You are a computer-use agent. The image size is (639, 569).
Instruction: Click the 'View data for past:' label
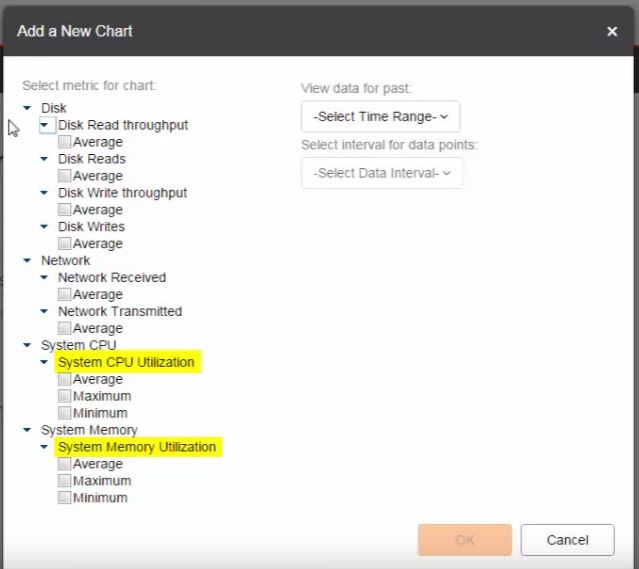coord(356,88)
